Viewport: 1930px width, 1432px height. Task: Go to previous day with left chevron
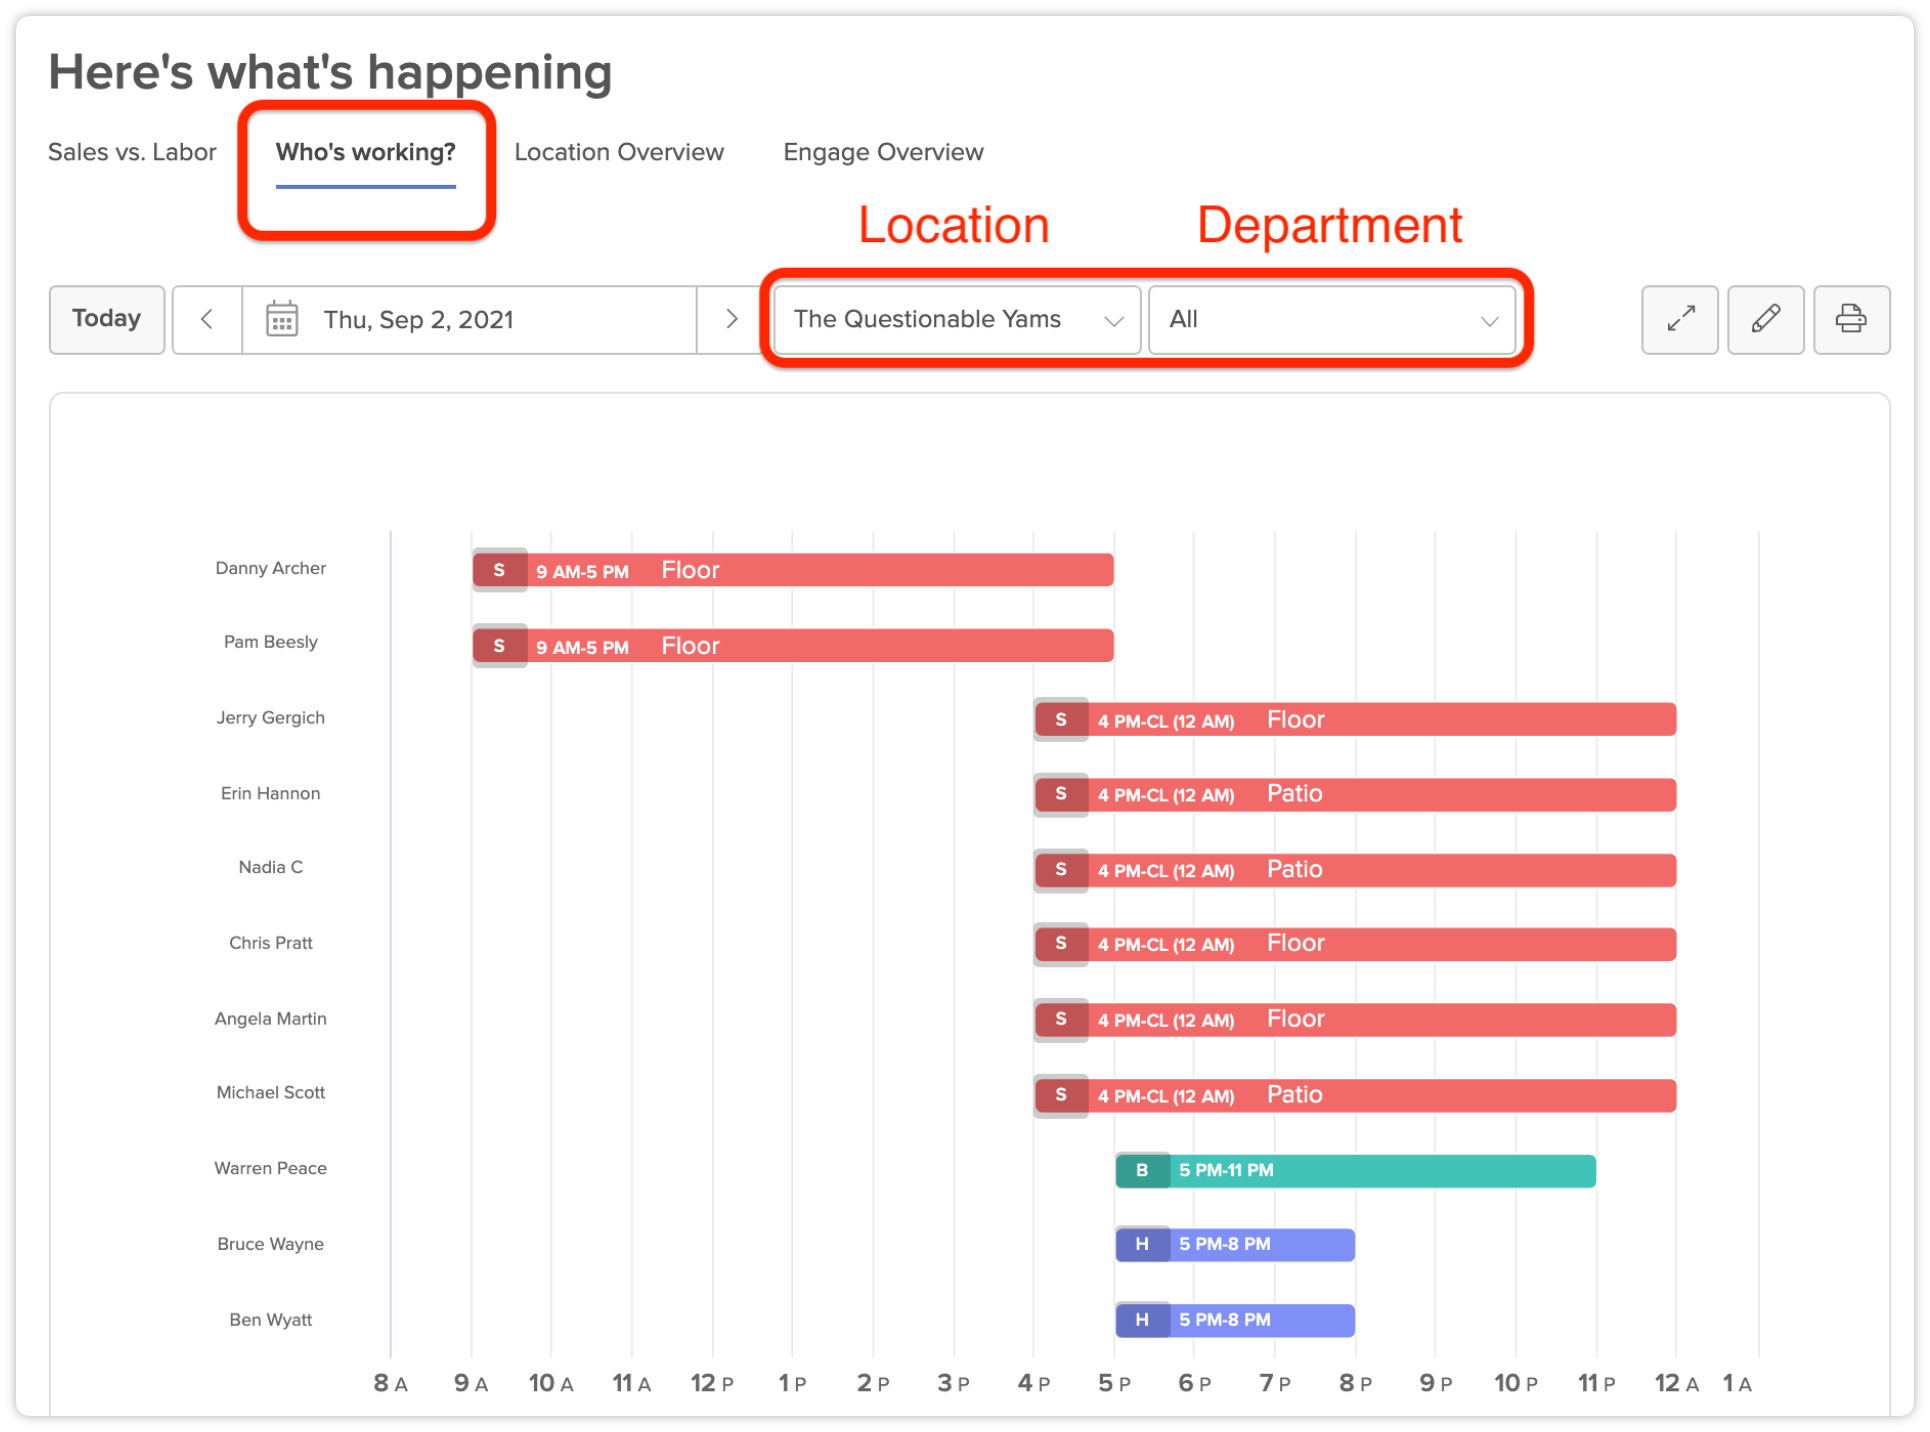point(207,320)
